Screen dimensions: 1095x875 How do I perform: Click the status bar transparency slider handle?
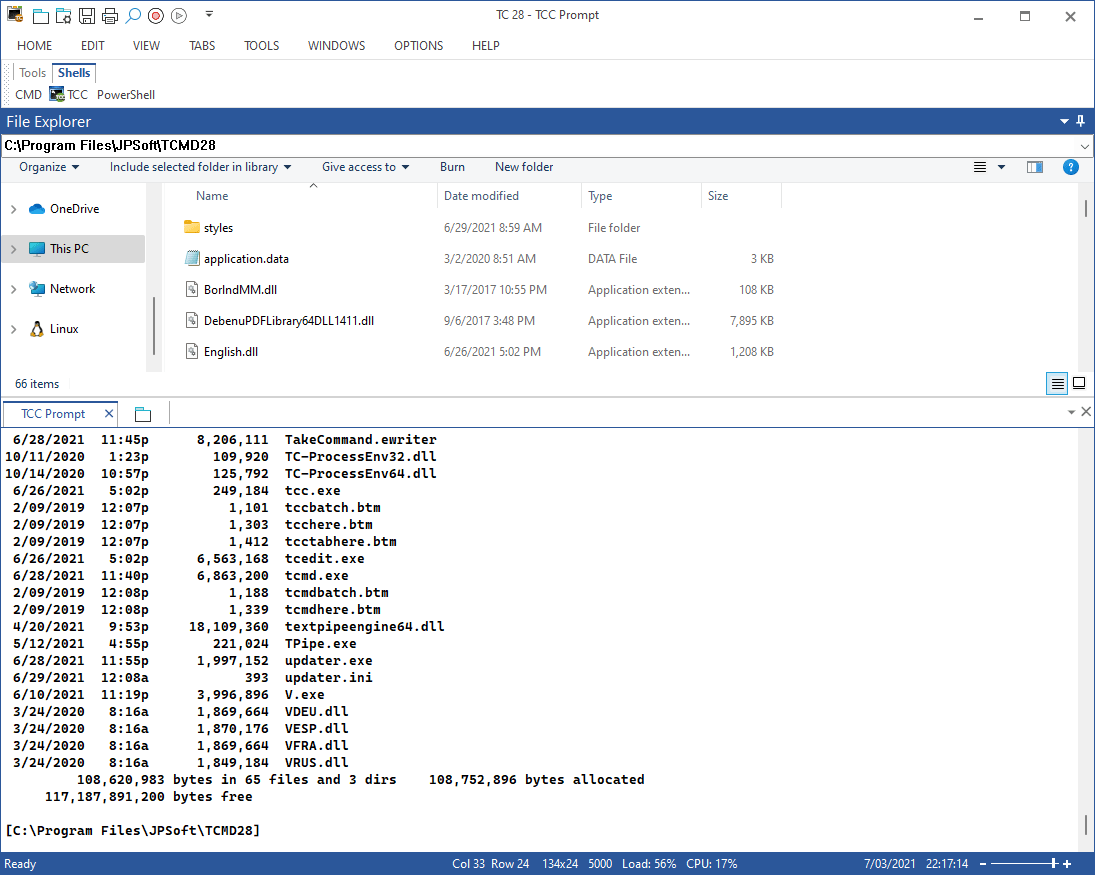(1054, 864)
